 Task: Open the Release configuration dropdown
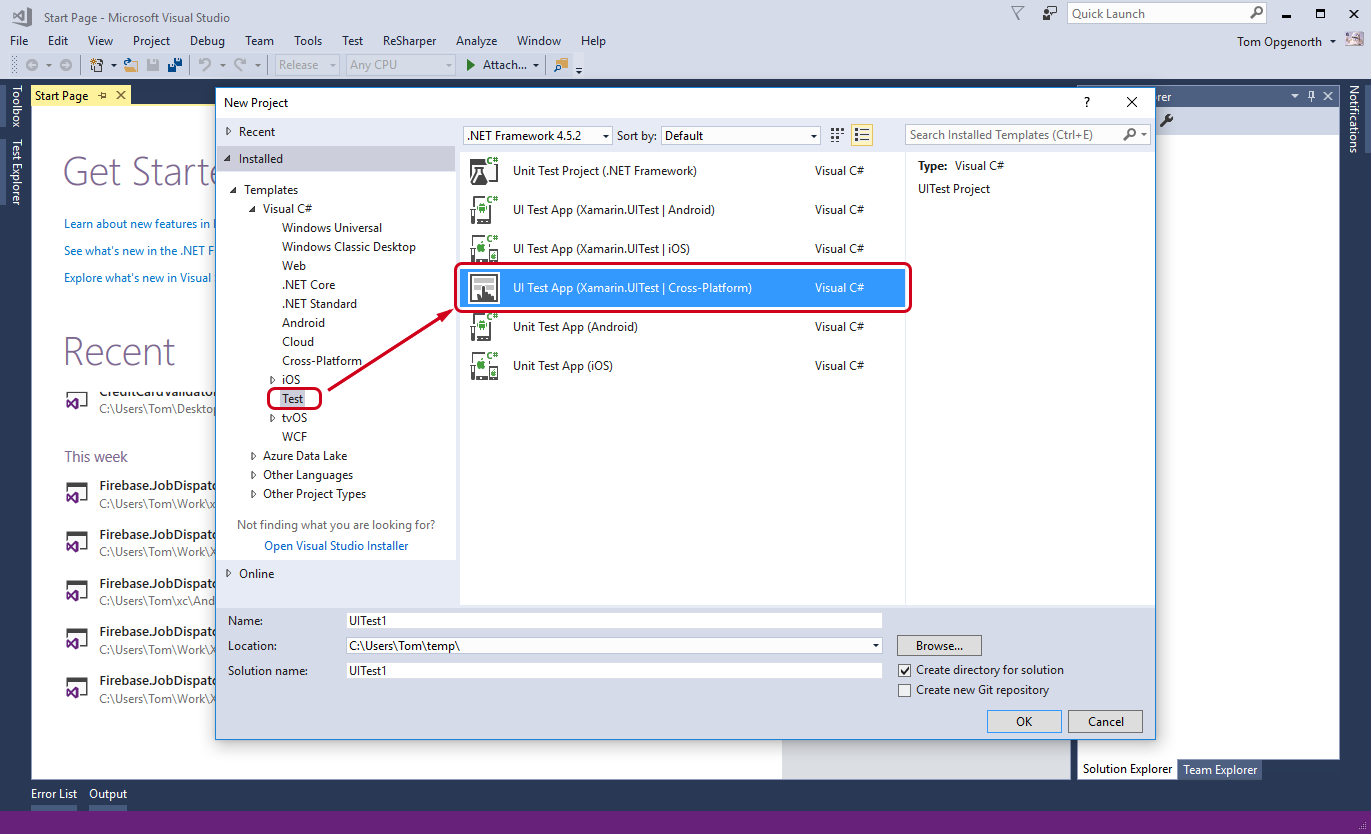pos(308,65)
